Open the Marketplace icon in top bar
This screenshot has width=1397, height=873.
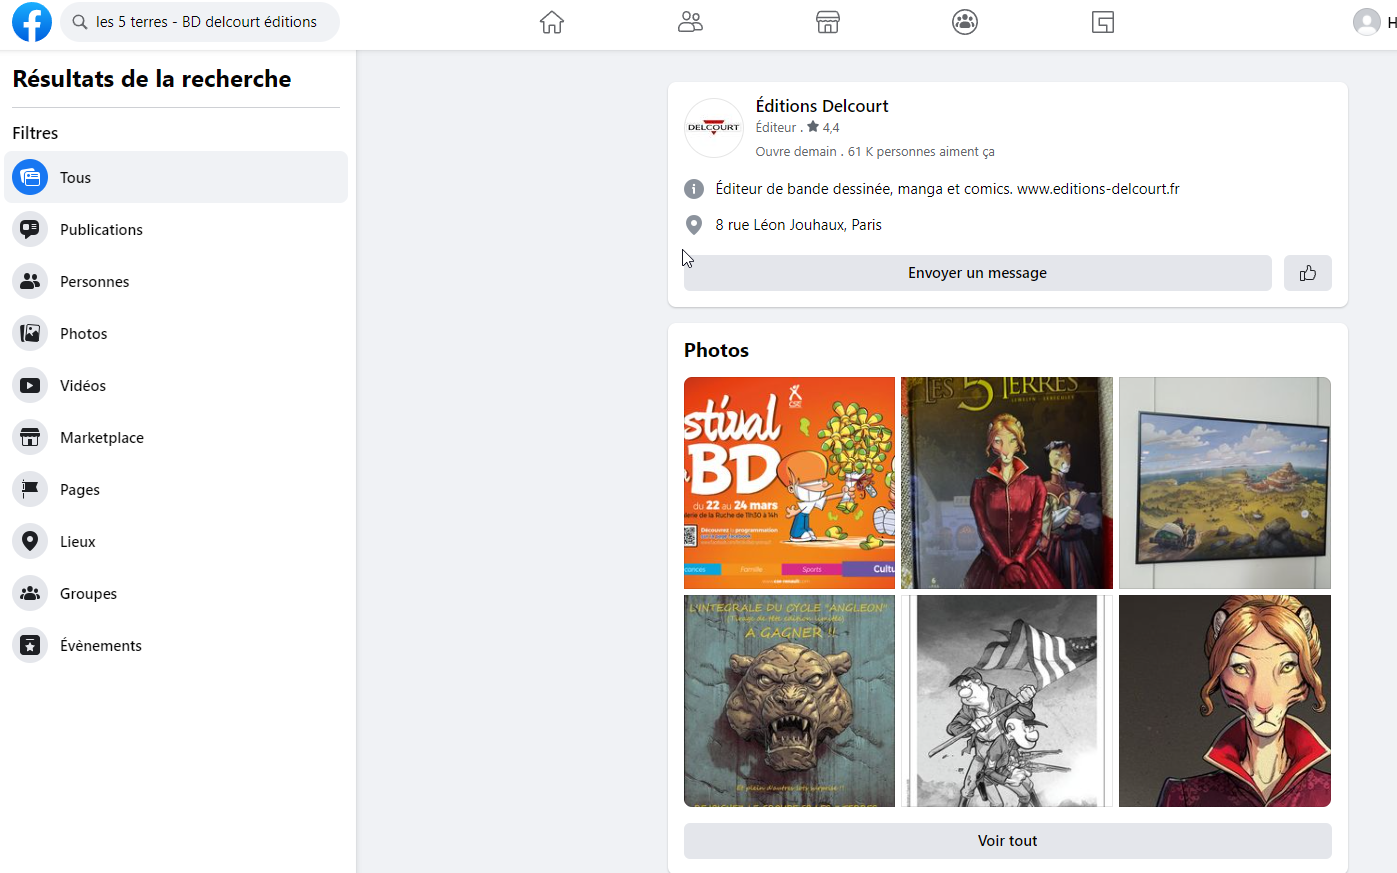(x=828, y=22)
